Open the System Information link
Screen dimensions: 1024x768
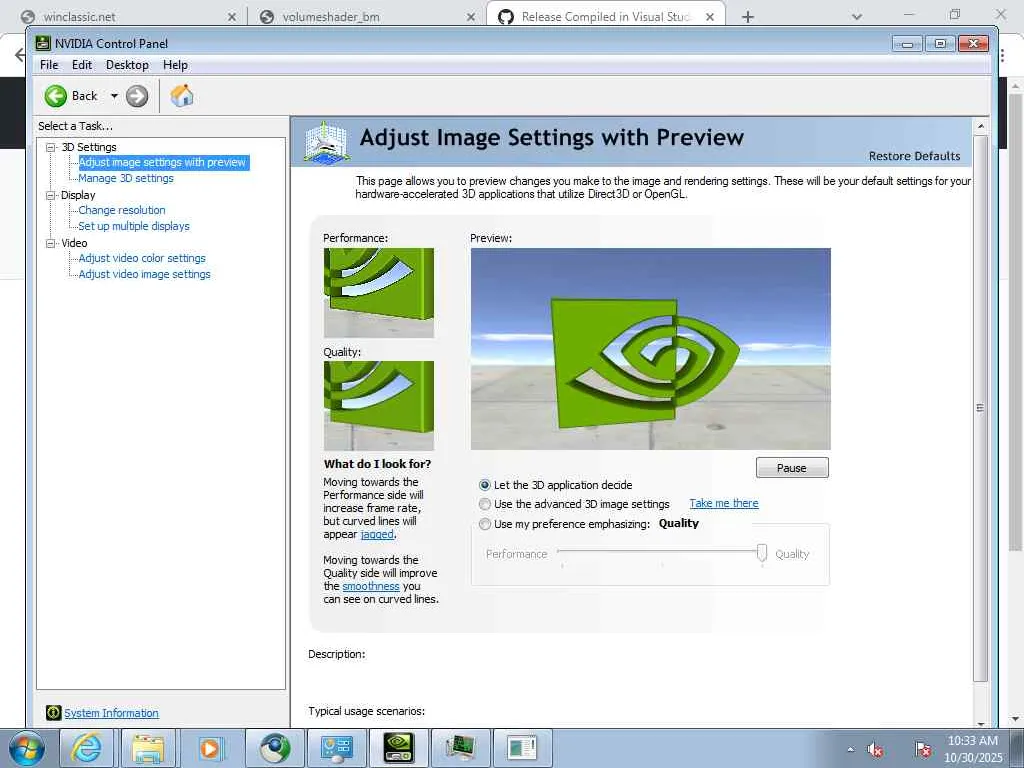coord(111,713)
